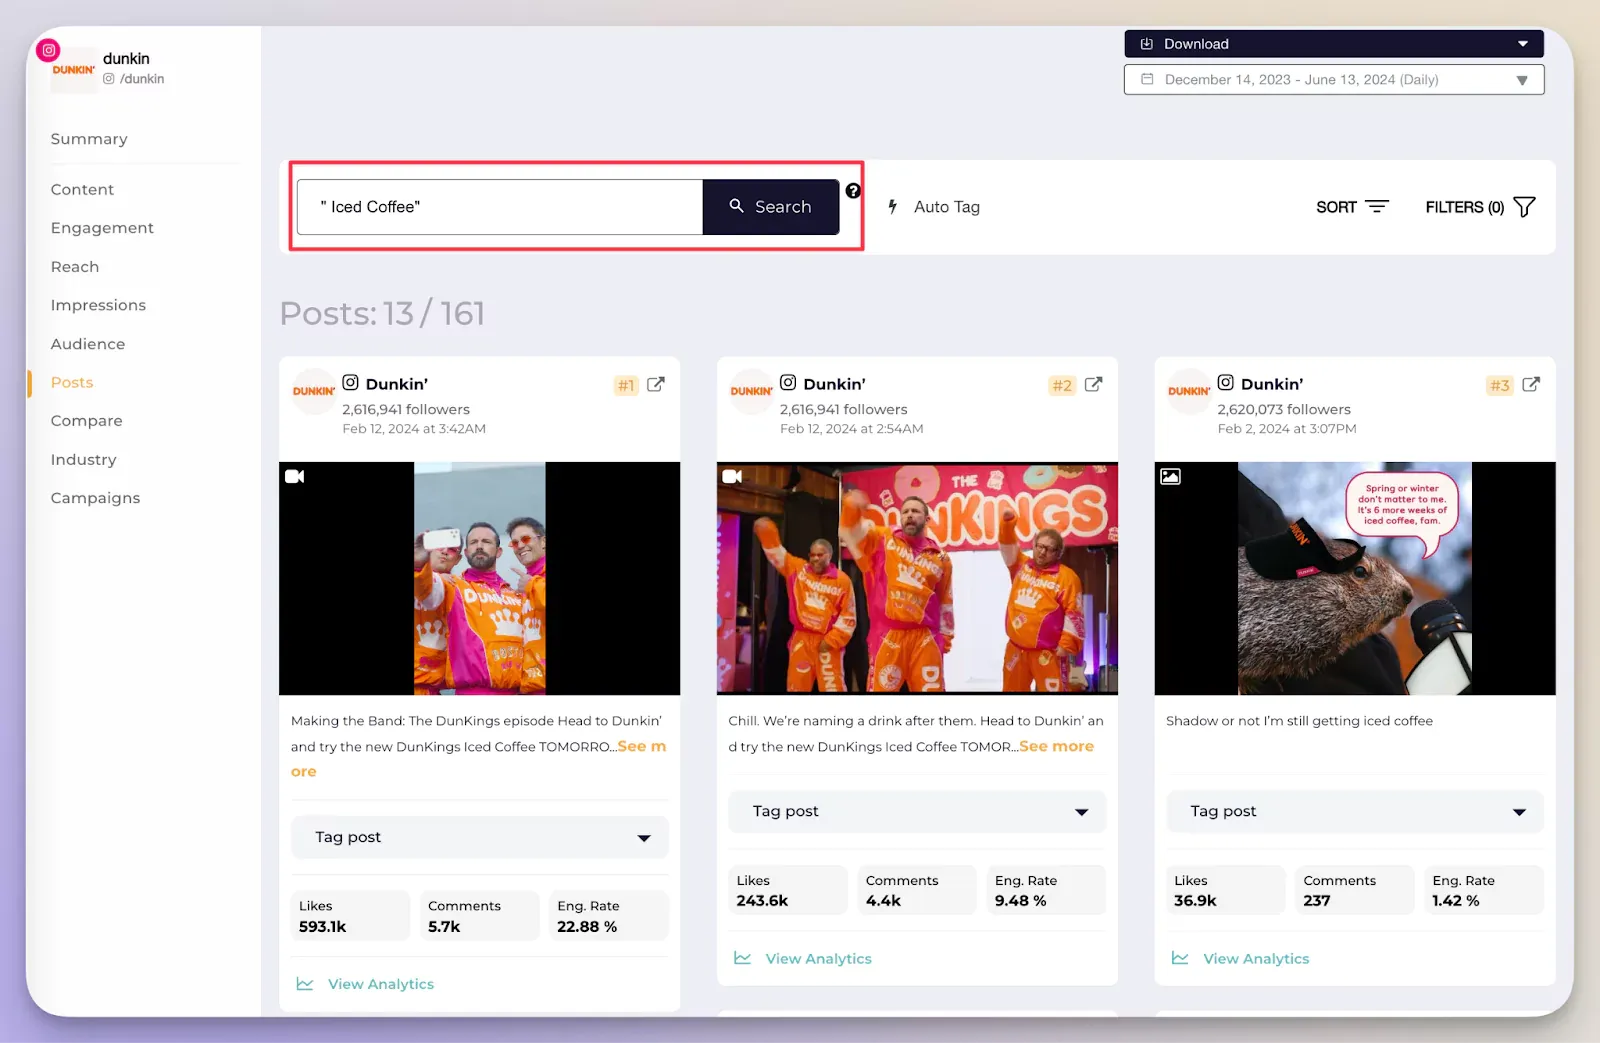The image size is (1600, 1043).
Task: Click the #3 rank badge
Action: [x=1500, y=385]
